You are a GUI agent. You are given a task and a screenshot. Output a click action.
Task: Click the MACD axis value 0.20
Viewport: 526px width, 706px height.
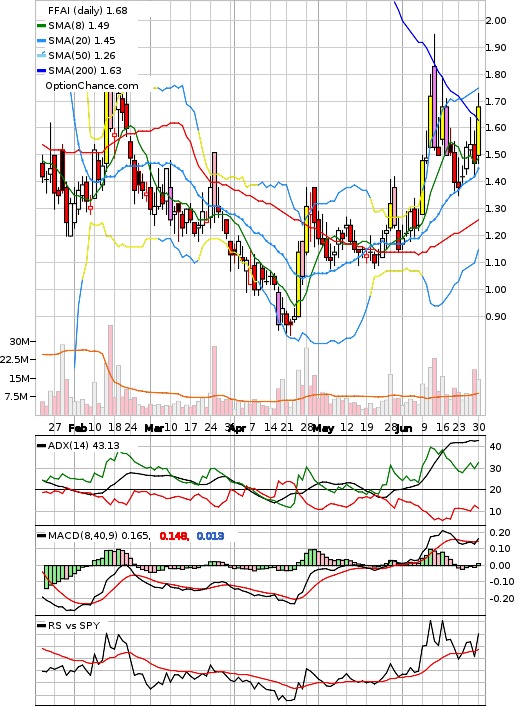pyautogui.click(x=500, y=533)
